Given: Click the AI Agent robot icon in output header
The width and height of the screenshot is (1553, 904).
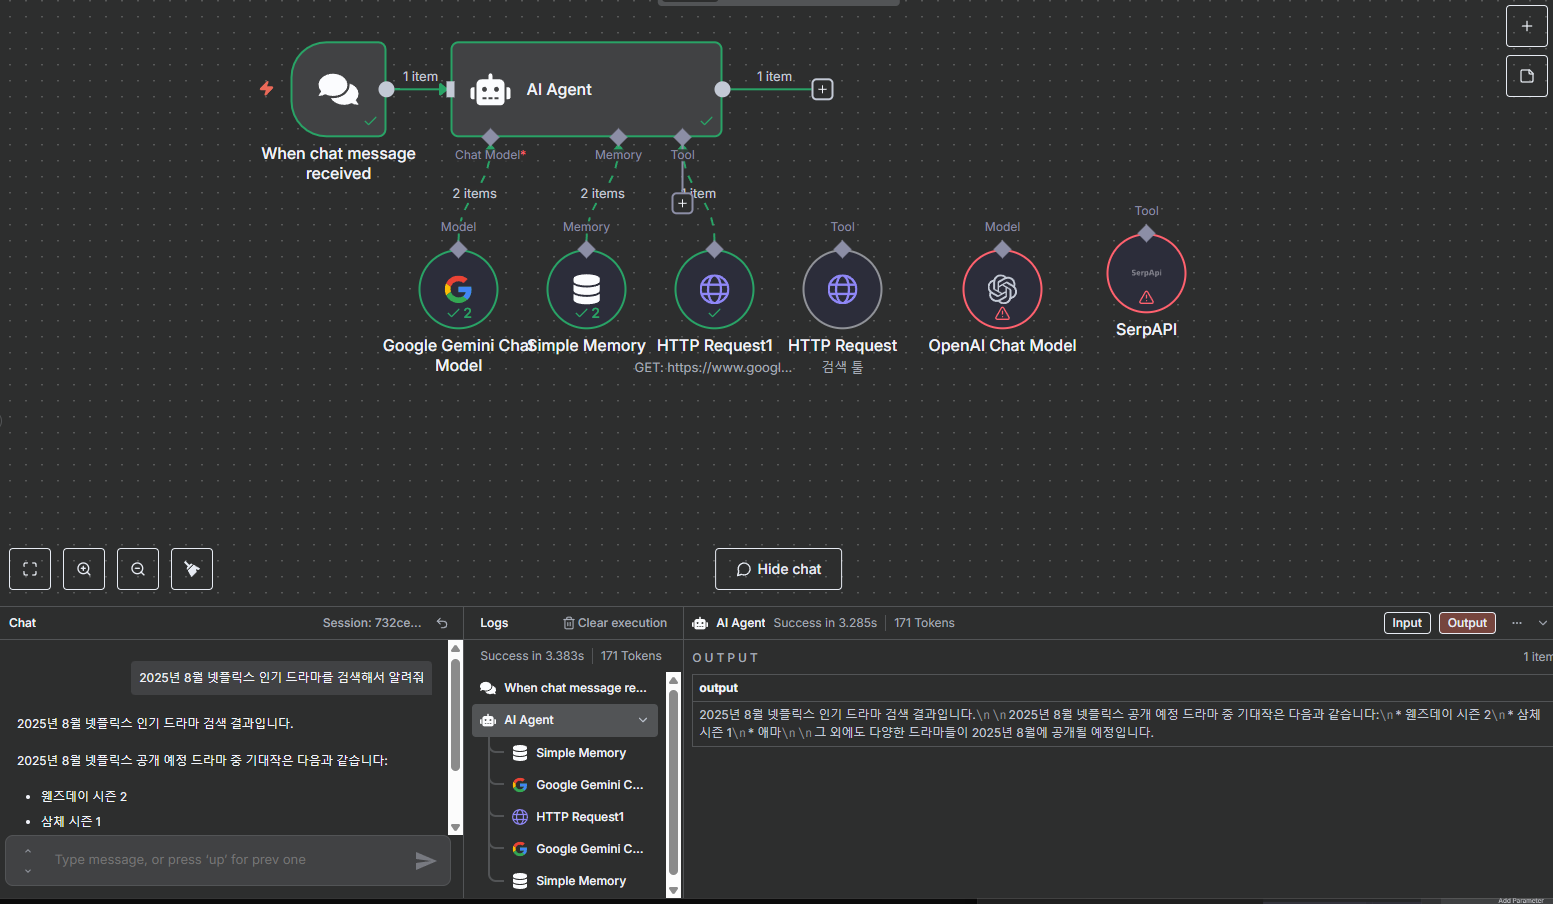Looking at the screenshot, I should [x=700, y=623].
